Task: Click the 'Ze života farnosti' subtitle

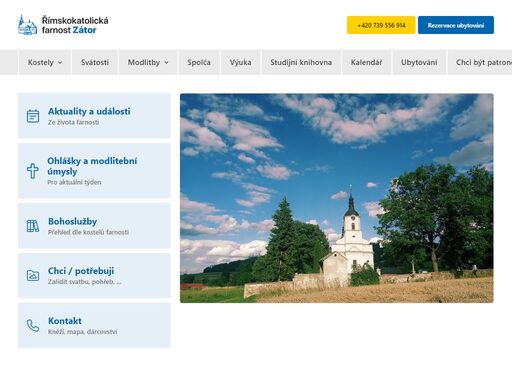Action: click(x=73, y=122)
